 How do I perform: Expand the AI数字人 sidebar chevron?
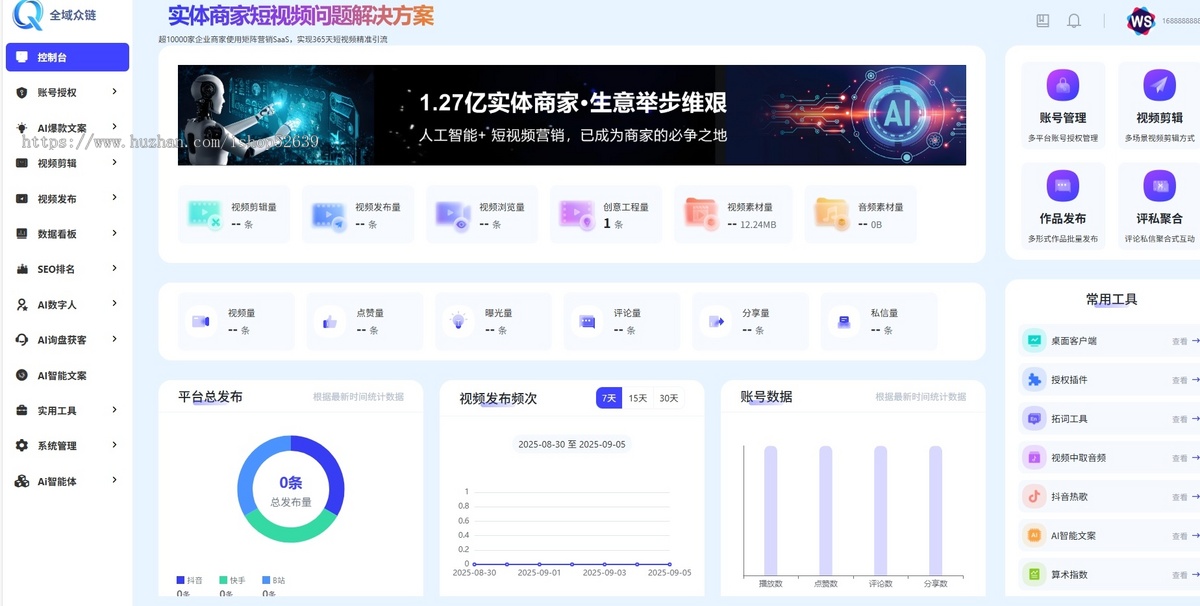pyautogui.click(x=115, y=304)
